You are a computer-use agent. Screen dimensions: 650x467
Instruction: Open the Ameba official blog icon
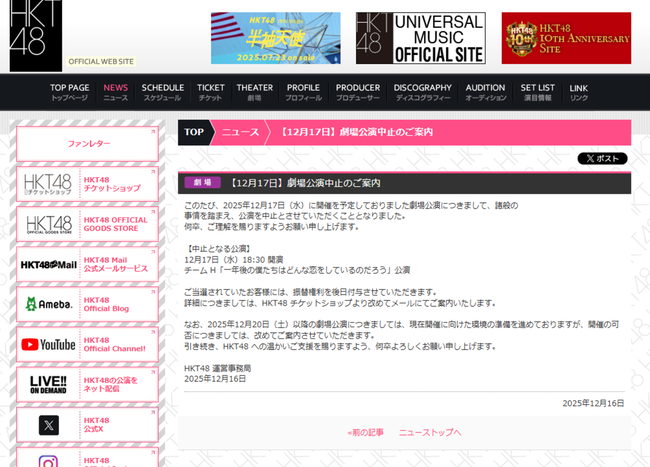[x=49, y=304]
